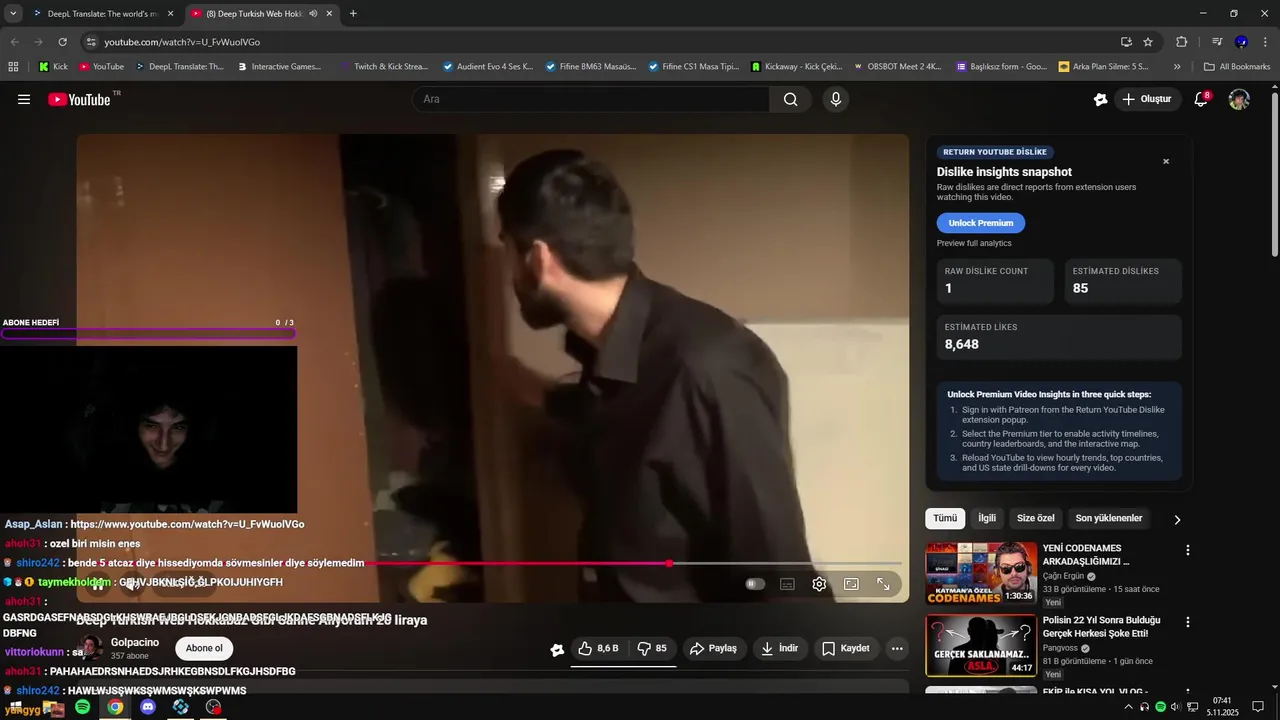Expand hidden bookmarks with the chevron
The height and width of the screenshot is (720, 1280).
point(1177,67)
